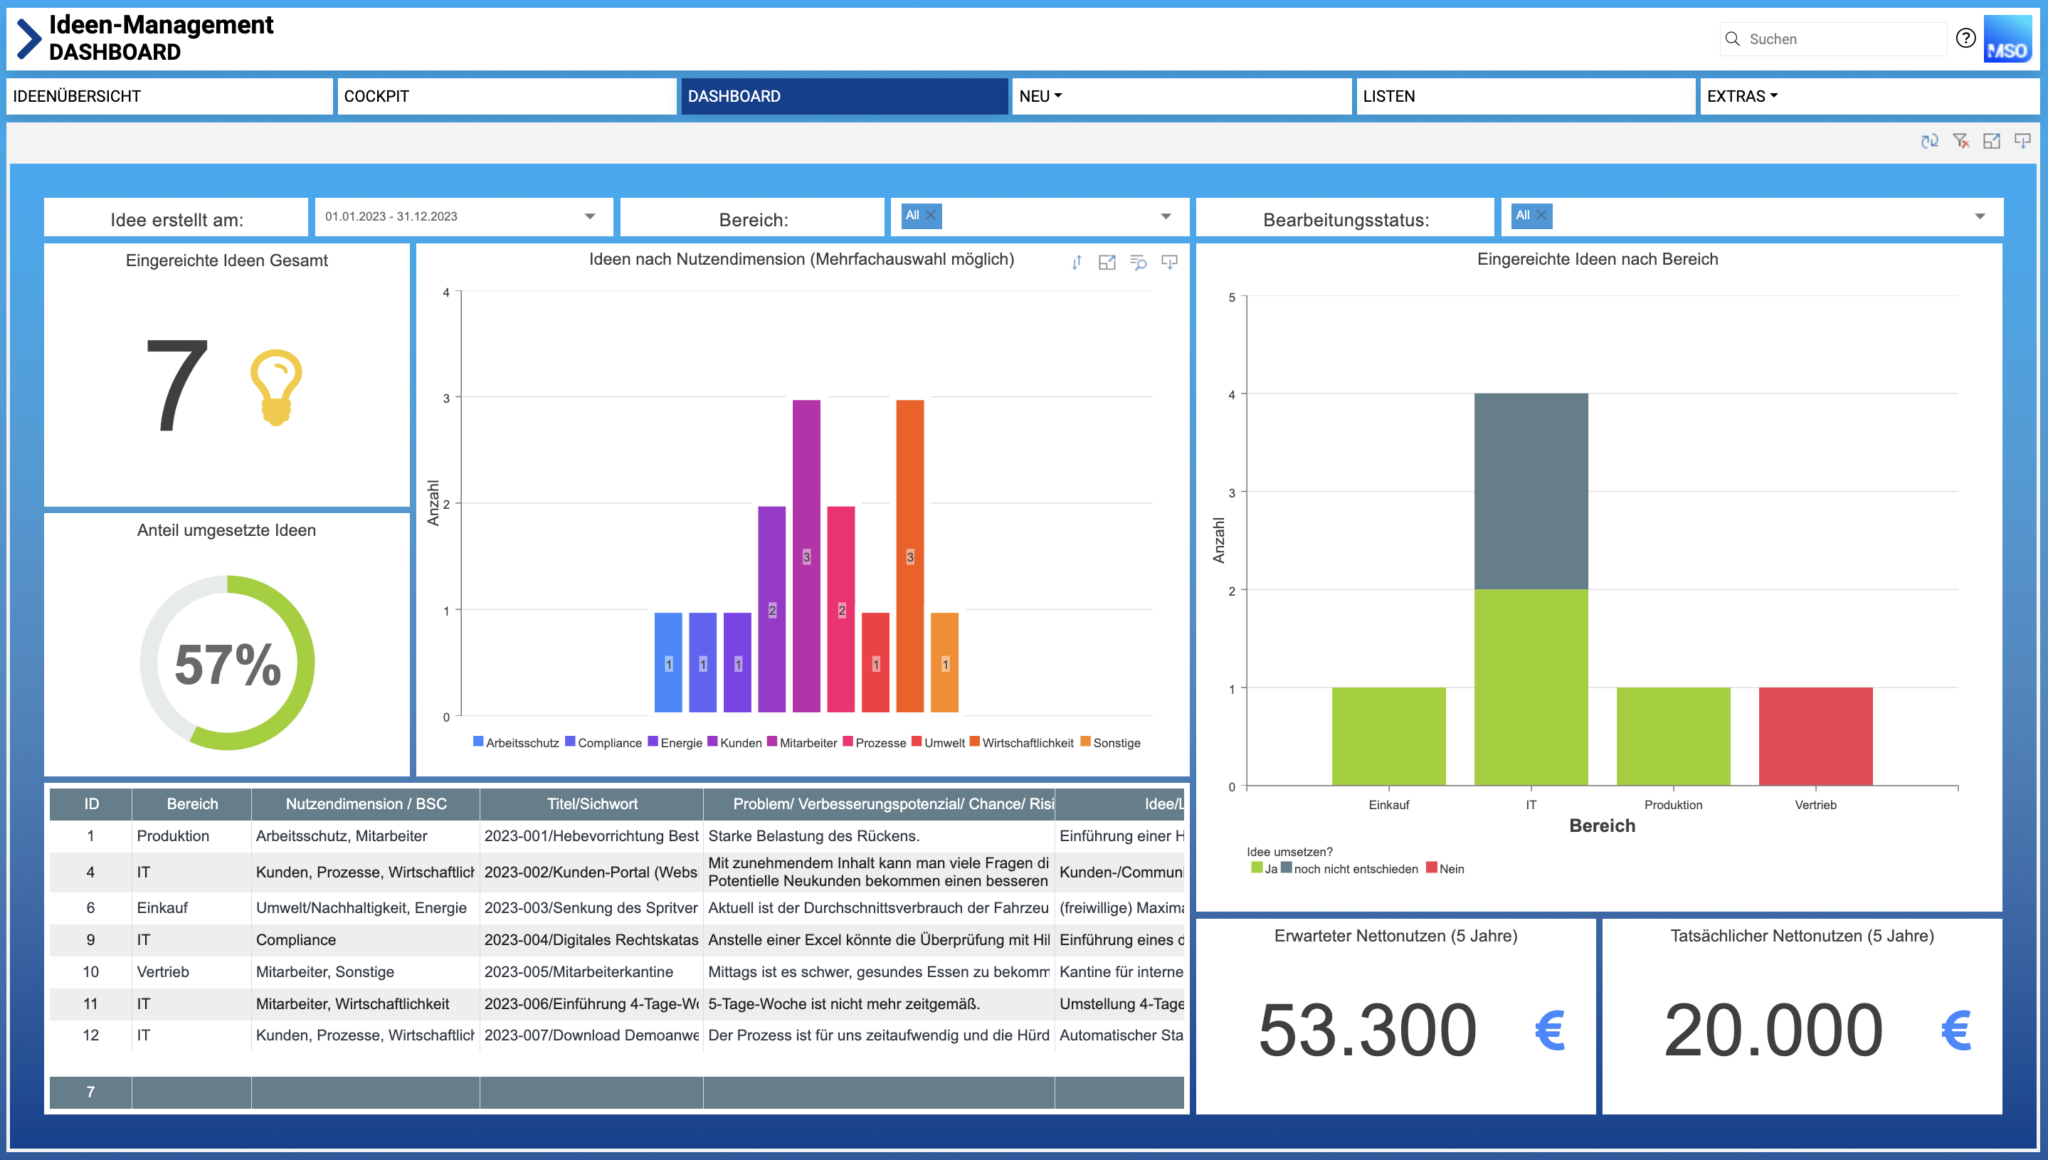
Task: Click the help question mark icon
Action: coord(1965,38)
